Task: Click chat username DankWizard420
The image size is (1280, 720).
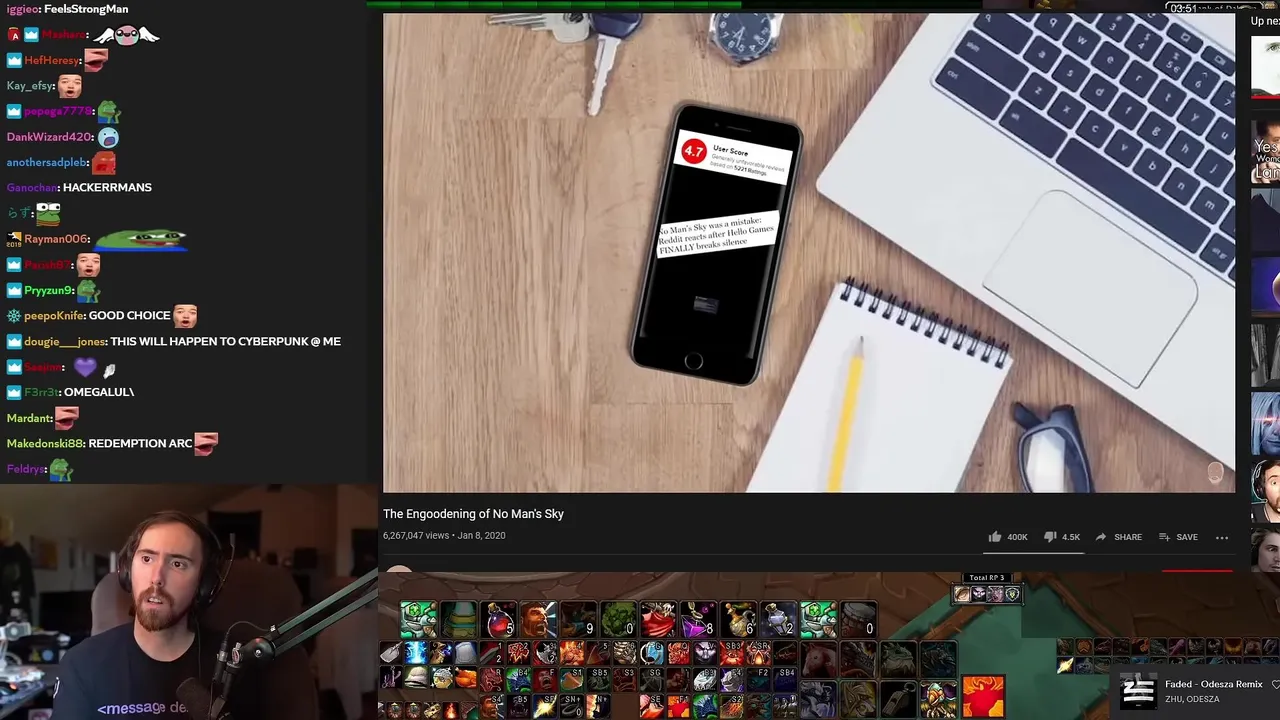Action: [49, 137]
